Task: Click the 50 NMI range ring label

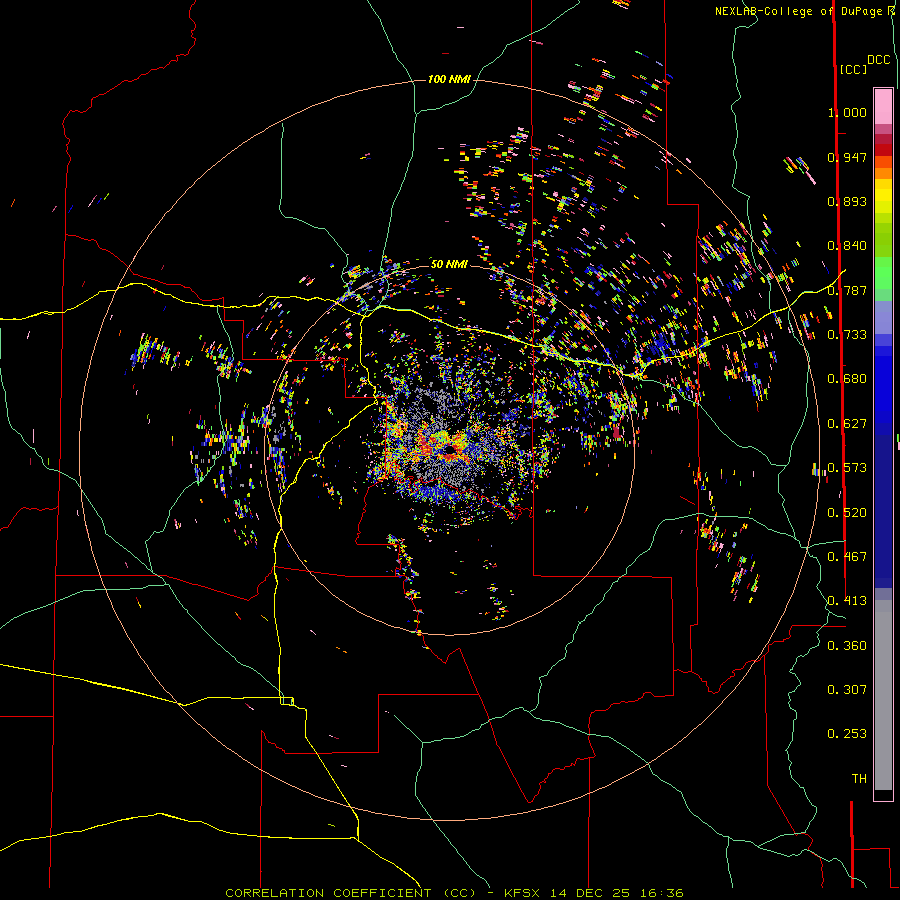Action: (x=449, y=264)
